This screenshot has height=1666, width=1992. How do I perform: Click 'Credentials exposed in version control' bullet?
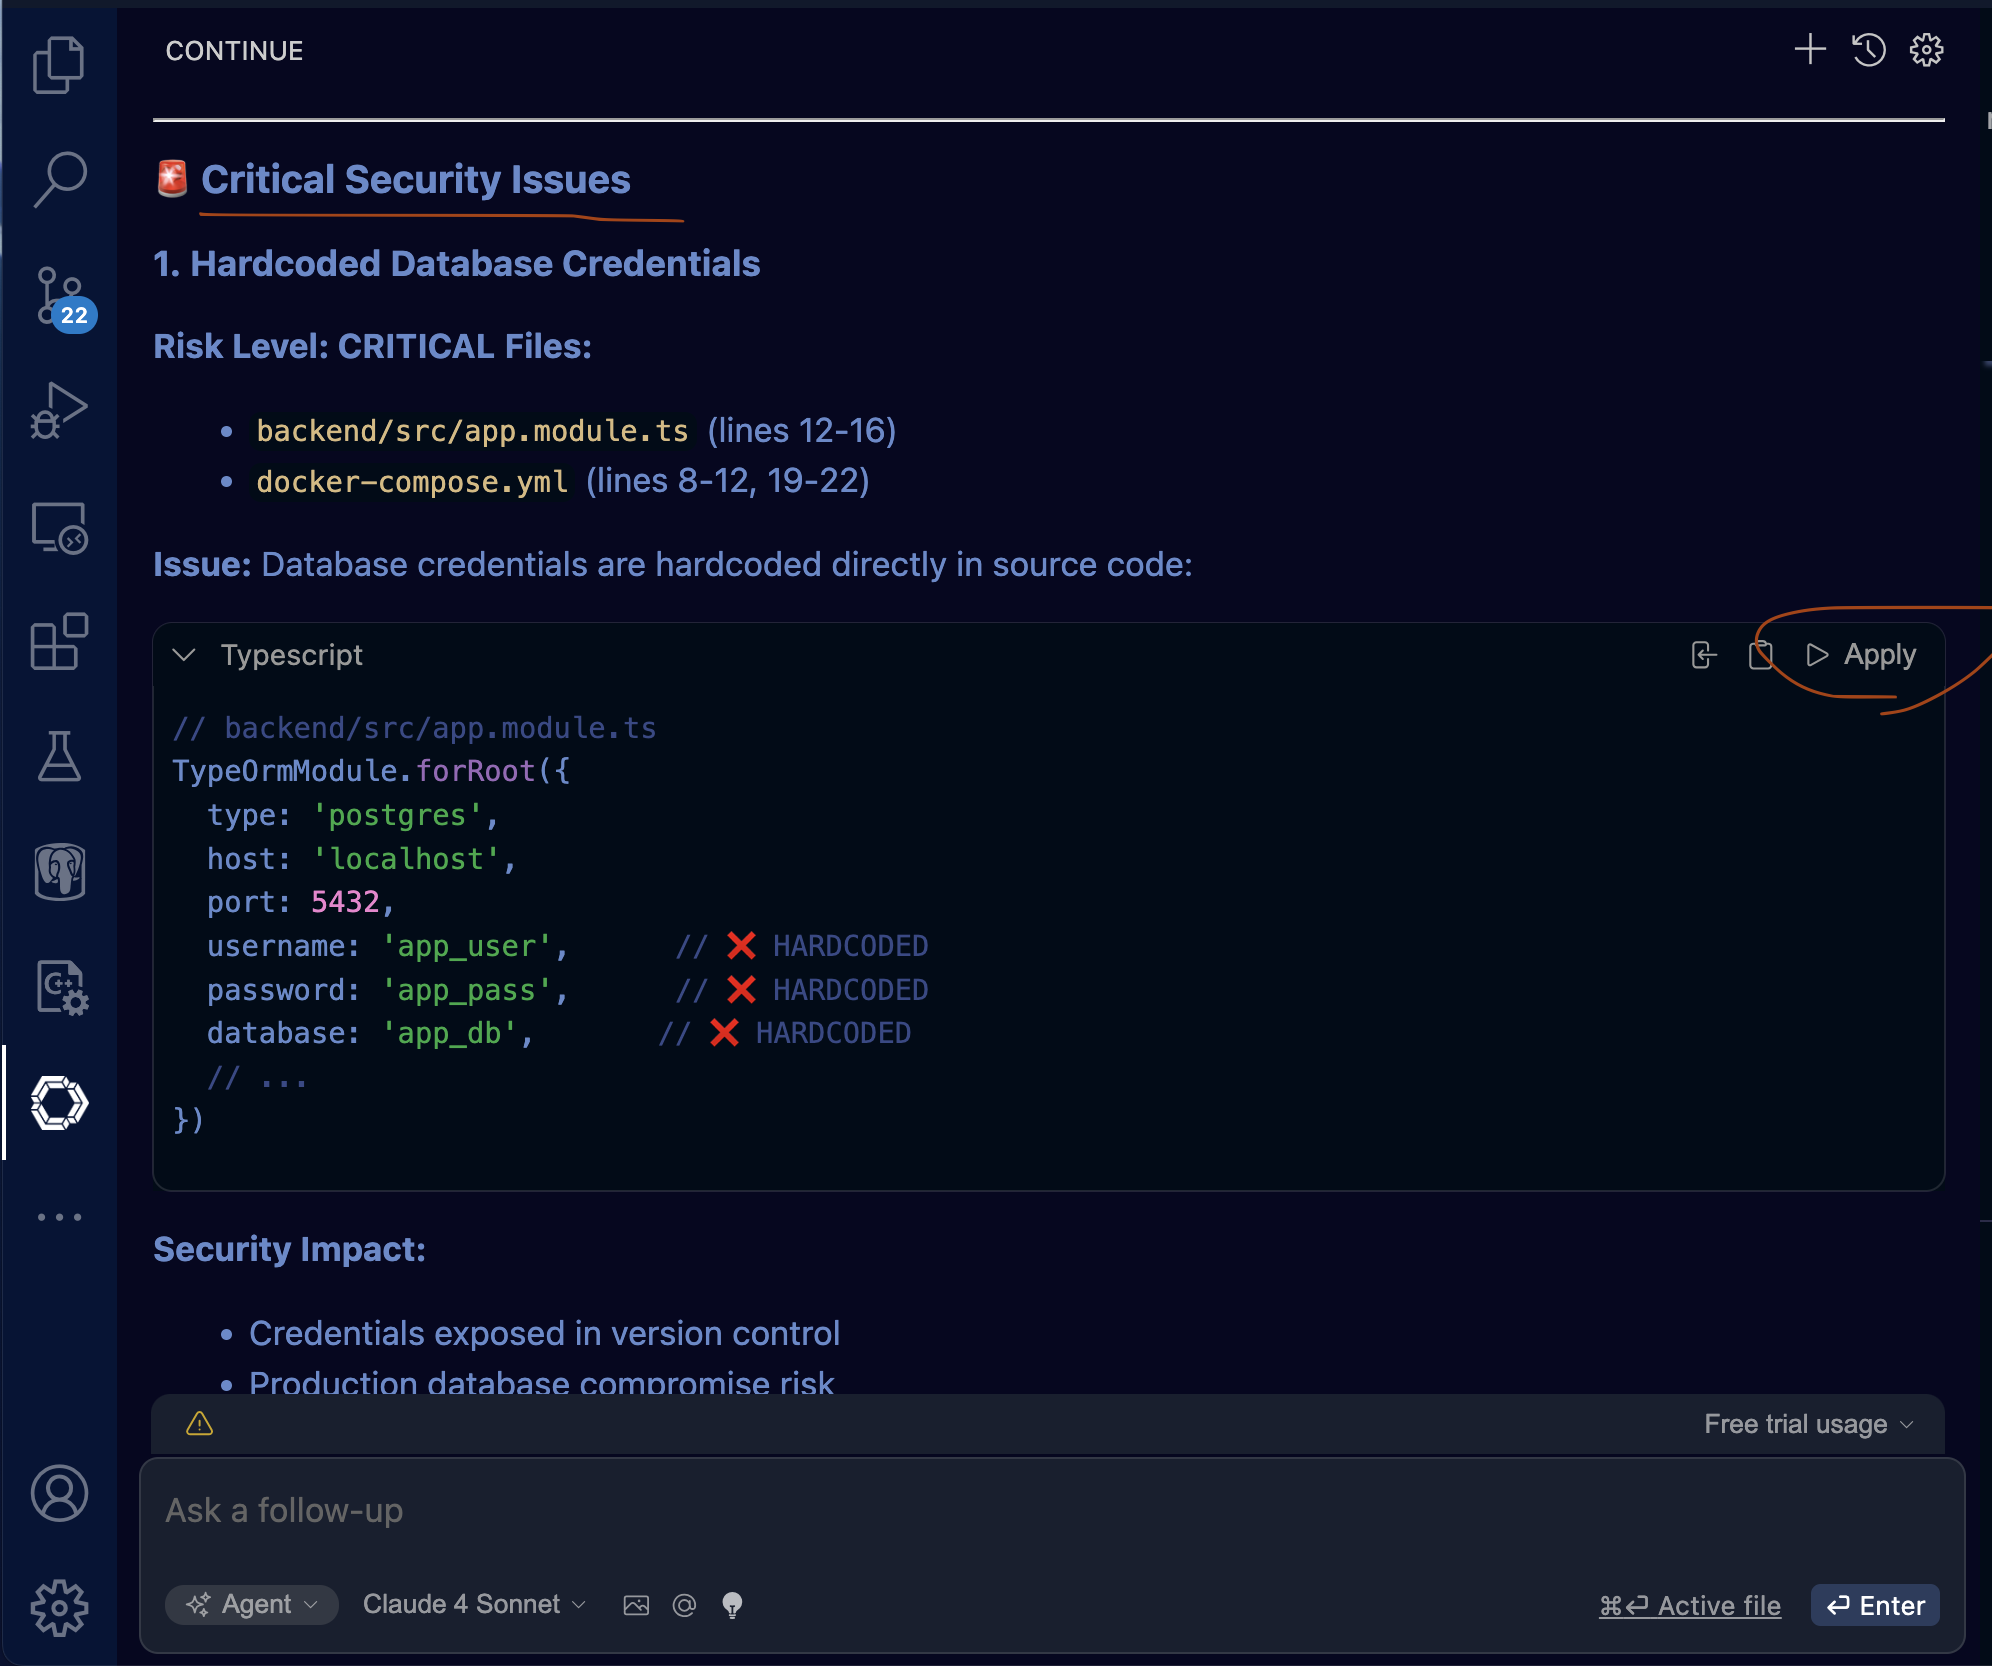pos(544,1334)
